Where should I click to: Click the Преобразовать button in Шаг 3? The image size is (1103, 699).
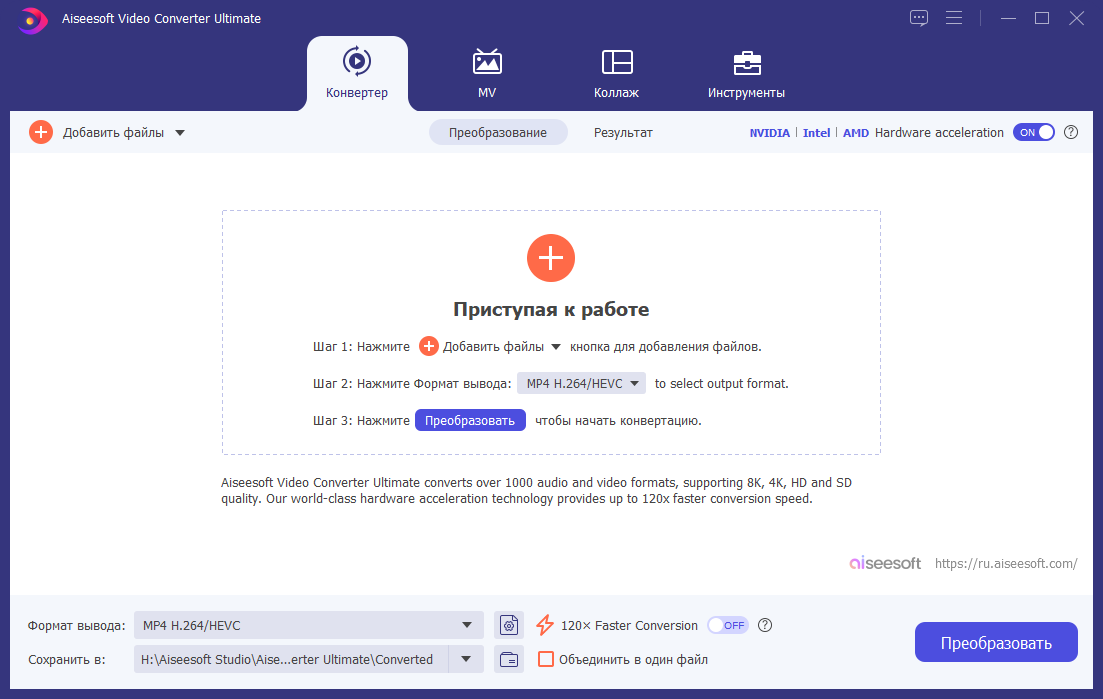point(470,421)
